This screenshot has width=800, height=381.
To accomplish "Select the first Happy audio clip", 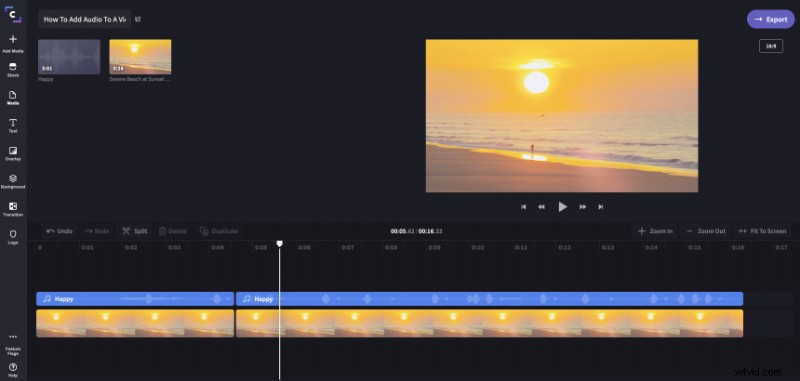I will coord(135,299).
